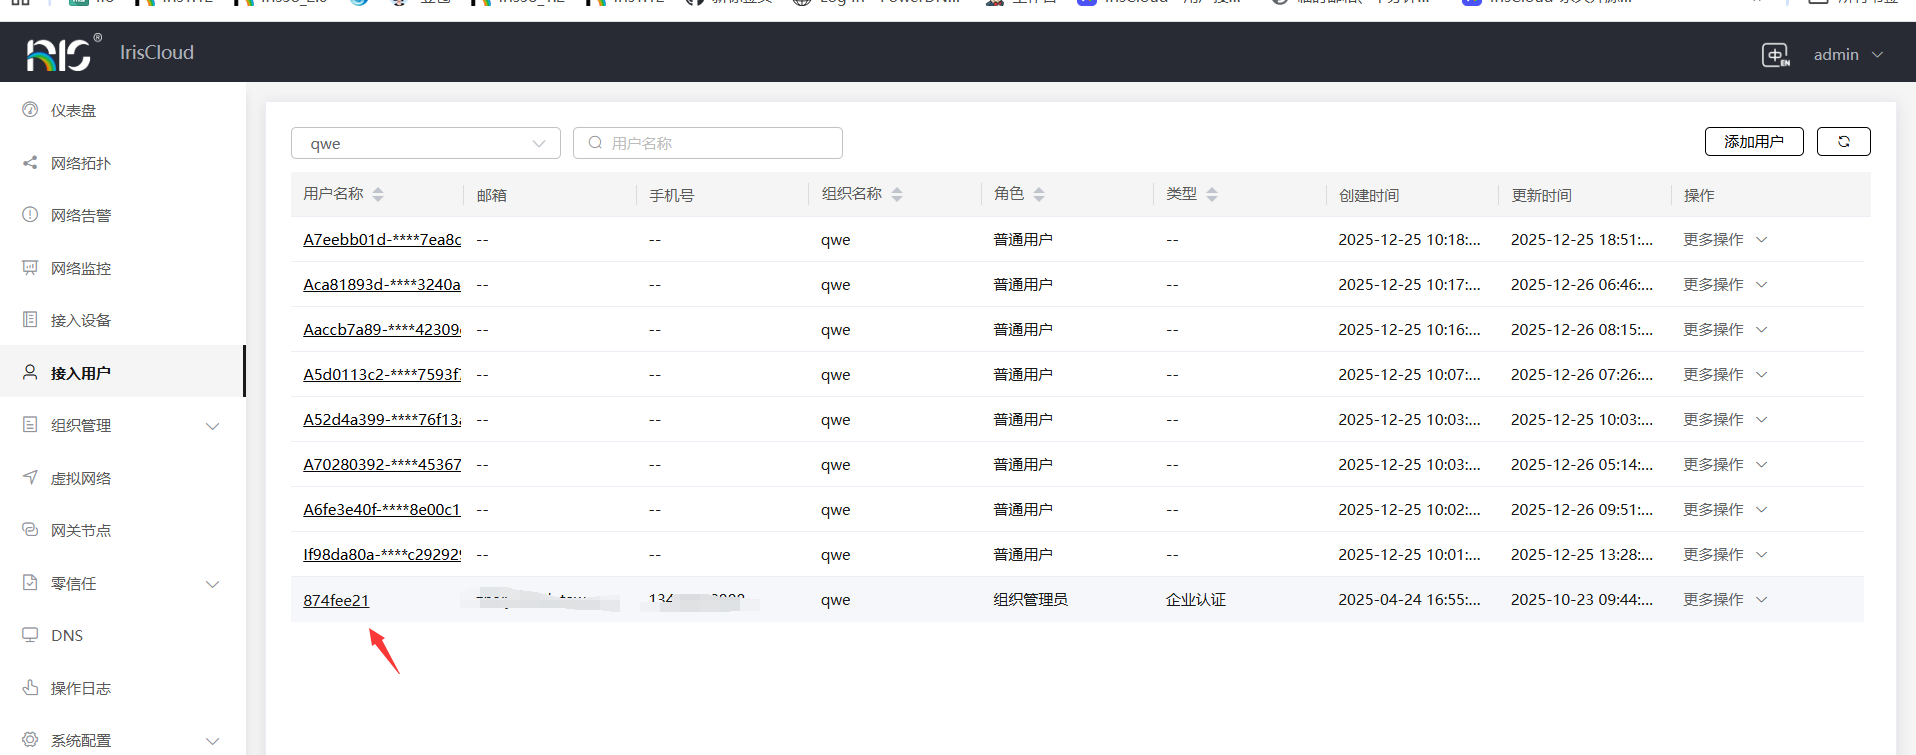Click the organization management icon (组织管理)
This screenshot has width=1916, height=755.
click(x=30, y=425)
